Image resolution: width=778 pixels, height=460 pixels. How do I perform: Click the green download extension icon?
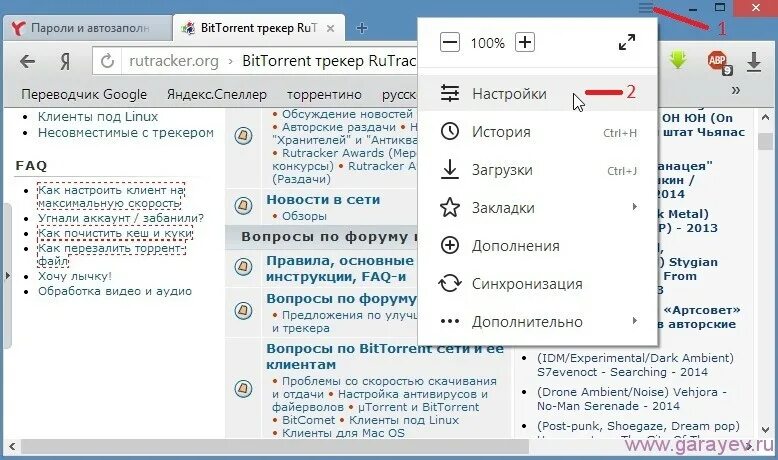(678, 61)
